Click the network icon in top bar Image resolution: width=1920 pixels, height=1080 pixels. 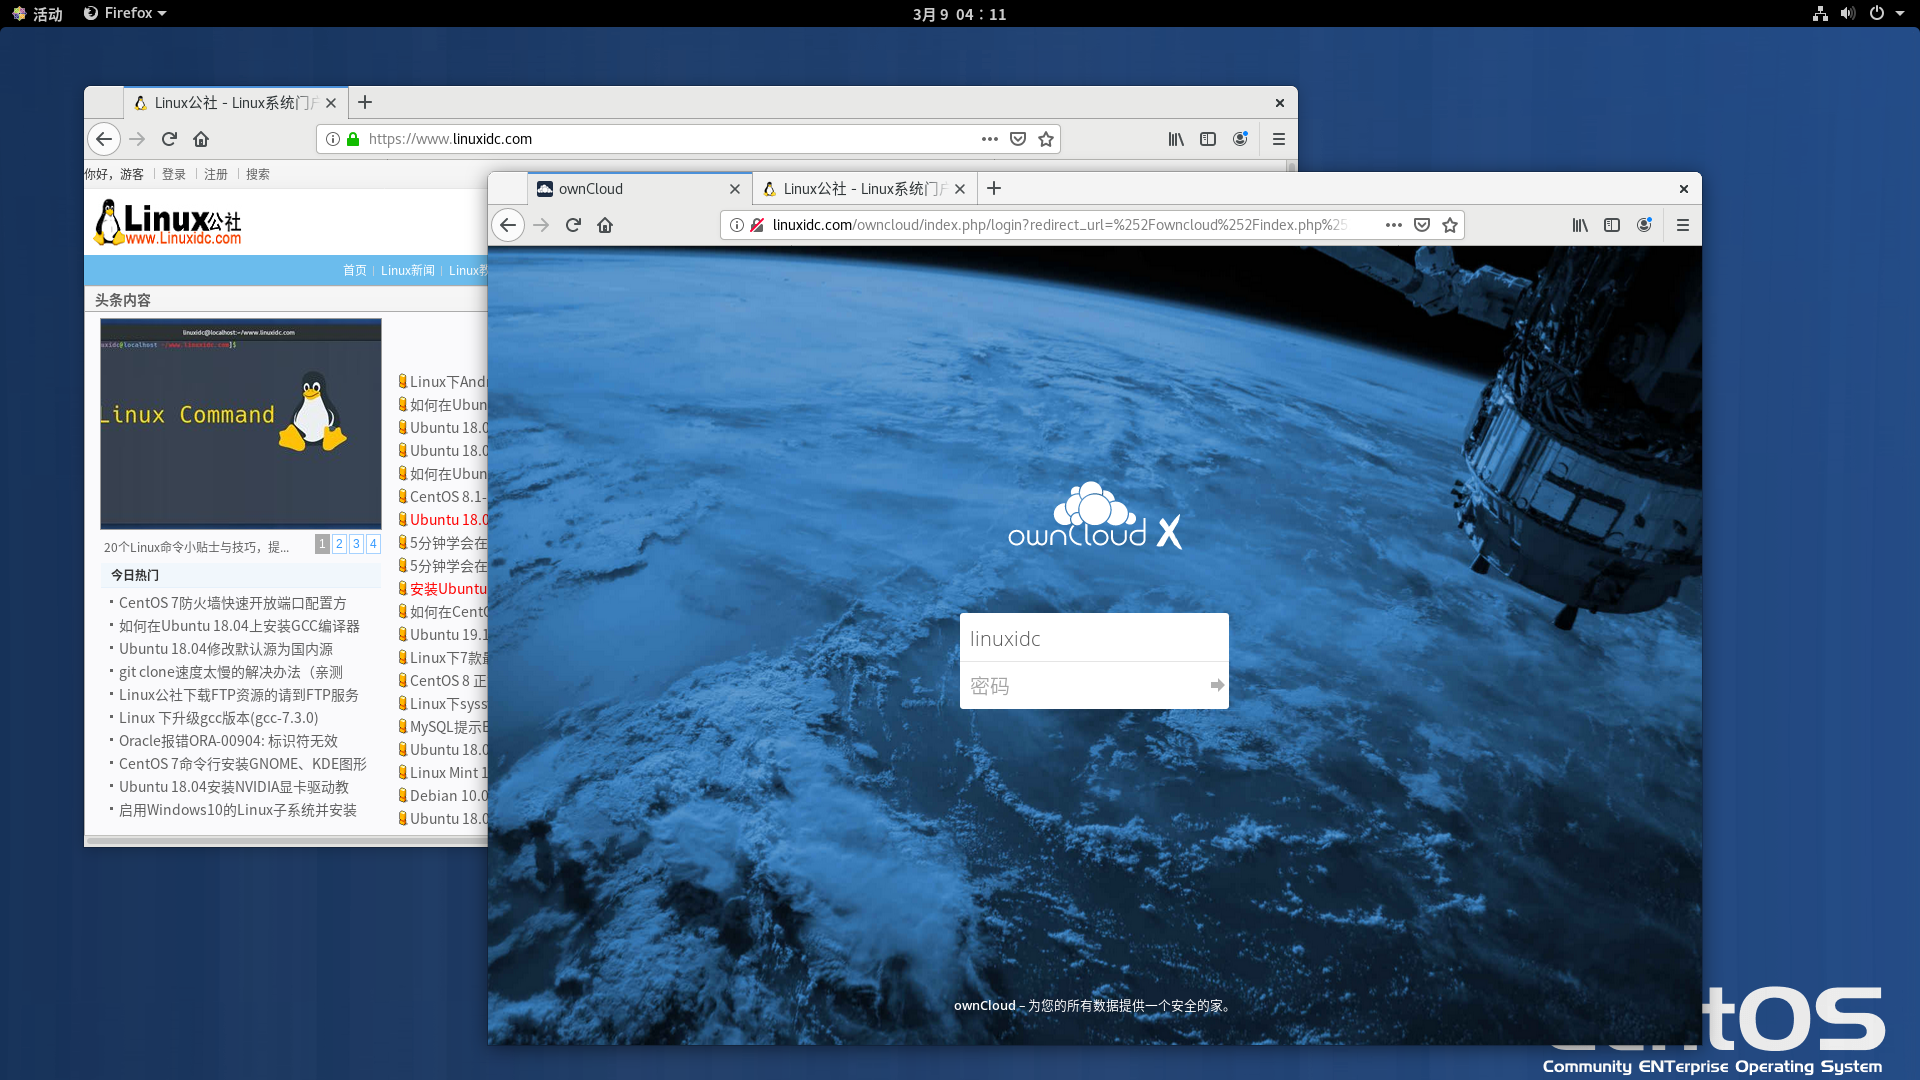click(1820, 13)
